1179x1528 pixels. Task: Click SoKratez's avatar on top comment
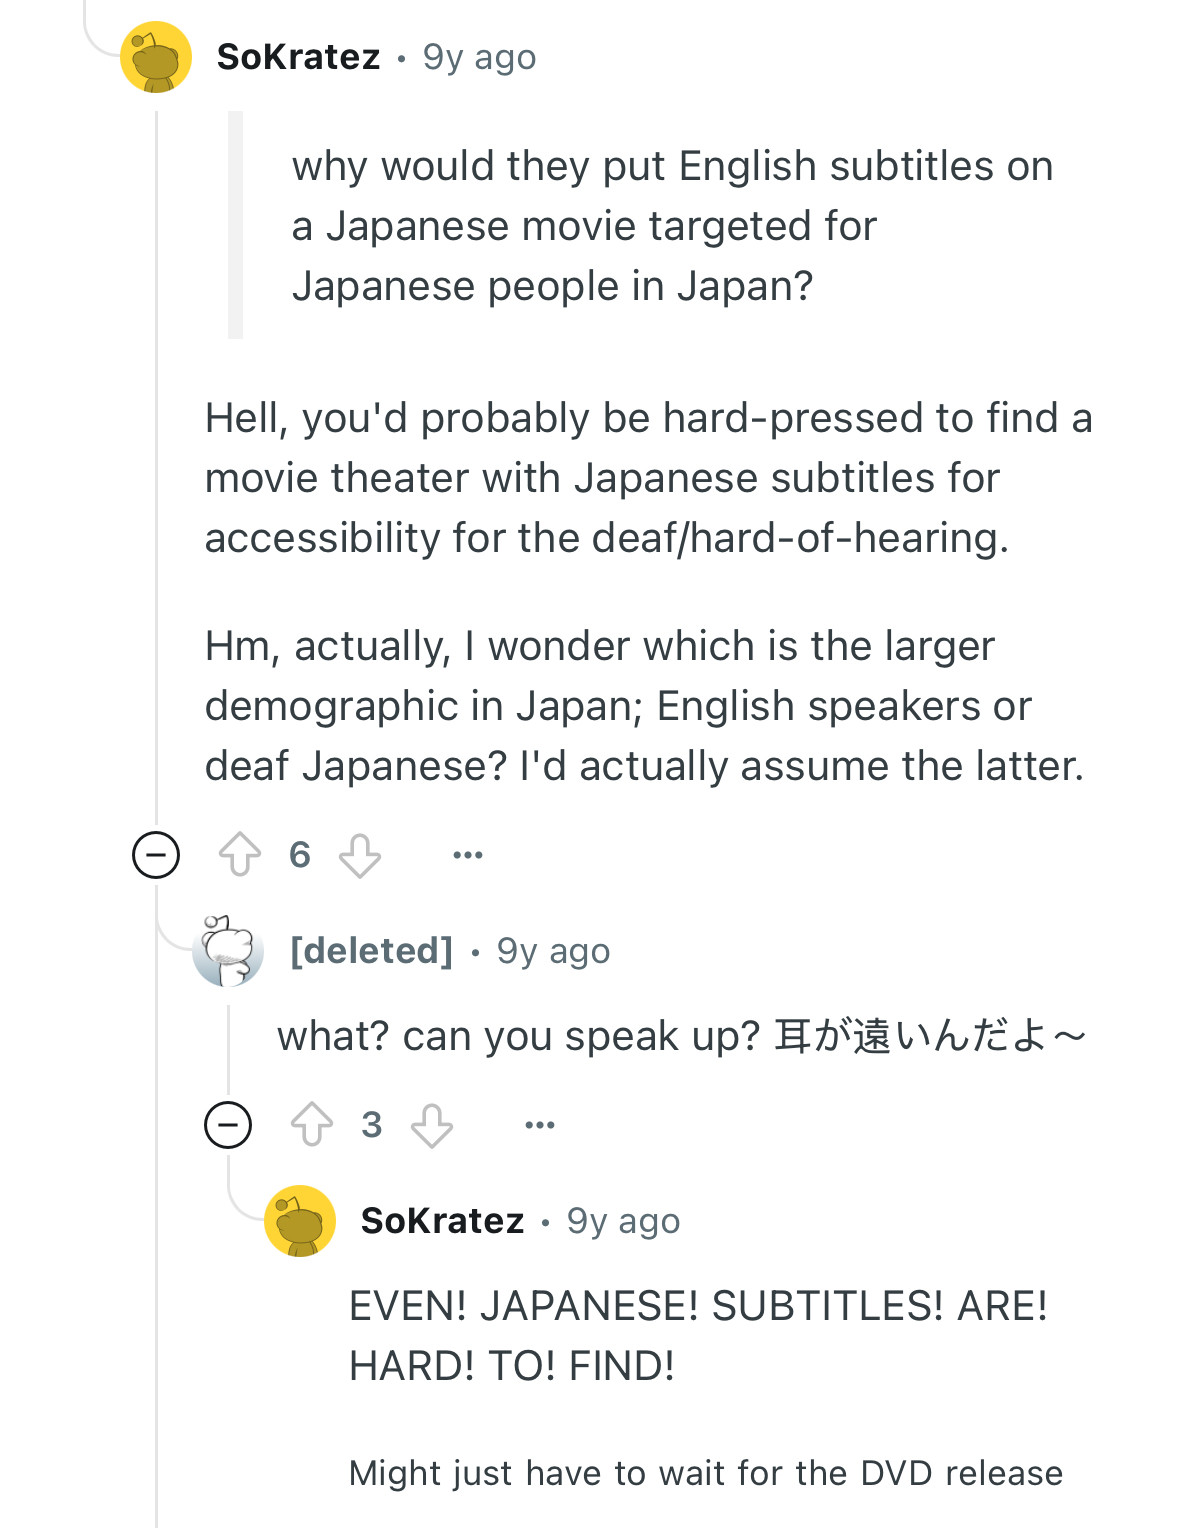click(156, 57)
